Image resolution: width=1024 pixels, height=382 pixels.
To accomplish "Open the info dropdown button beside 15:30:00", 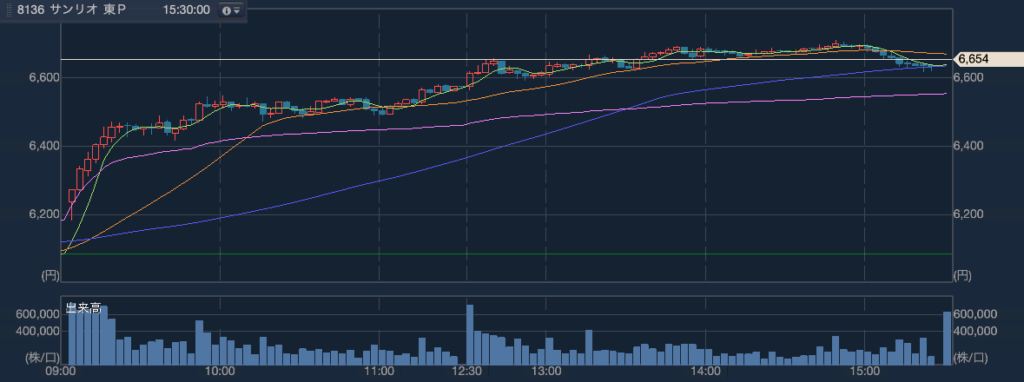I will 230,10.
